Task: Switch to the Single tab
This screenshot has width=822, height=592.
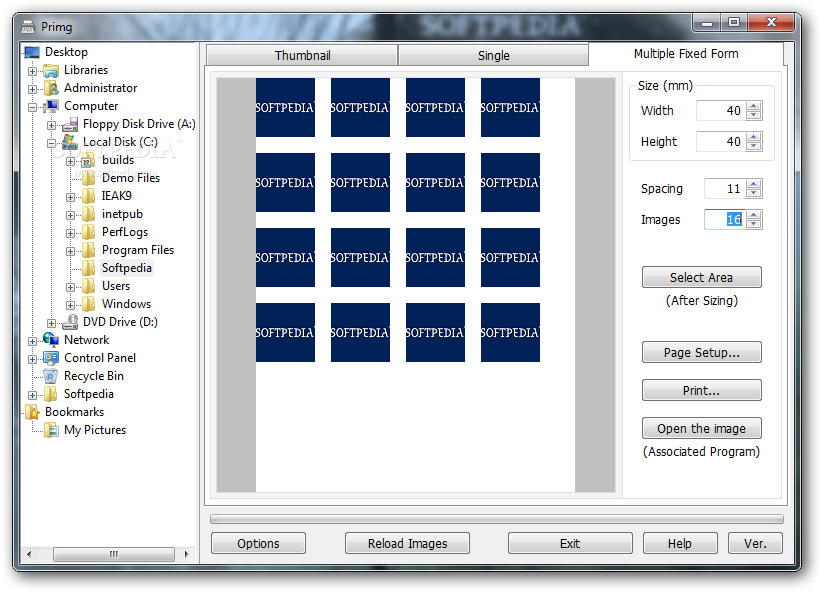Action: pos(493,55)
